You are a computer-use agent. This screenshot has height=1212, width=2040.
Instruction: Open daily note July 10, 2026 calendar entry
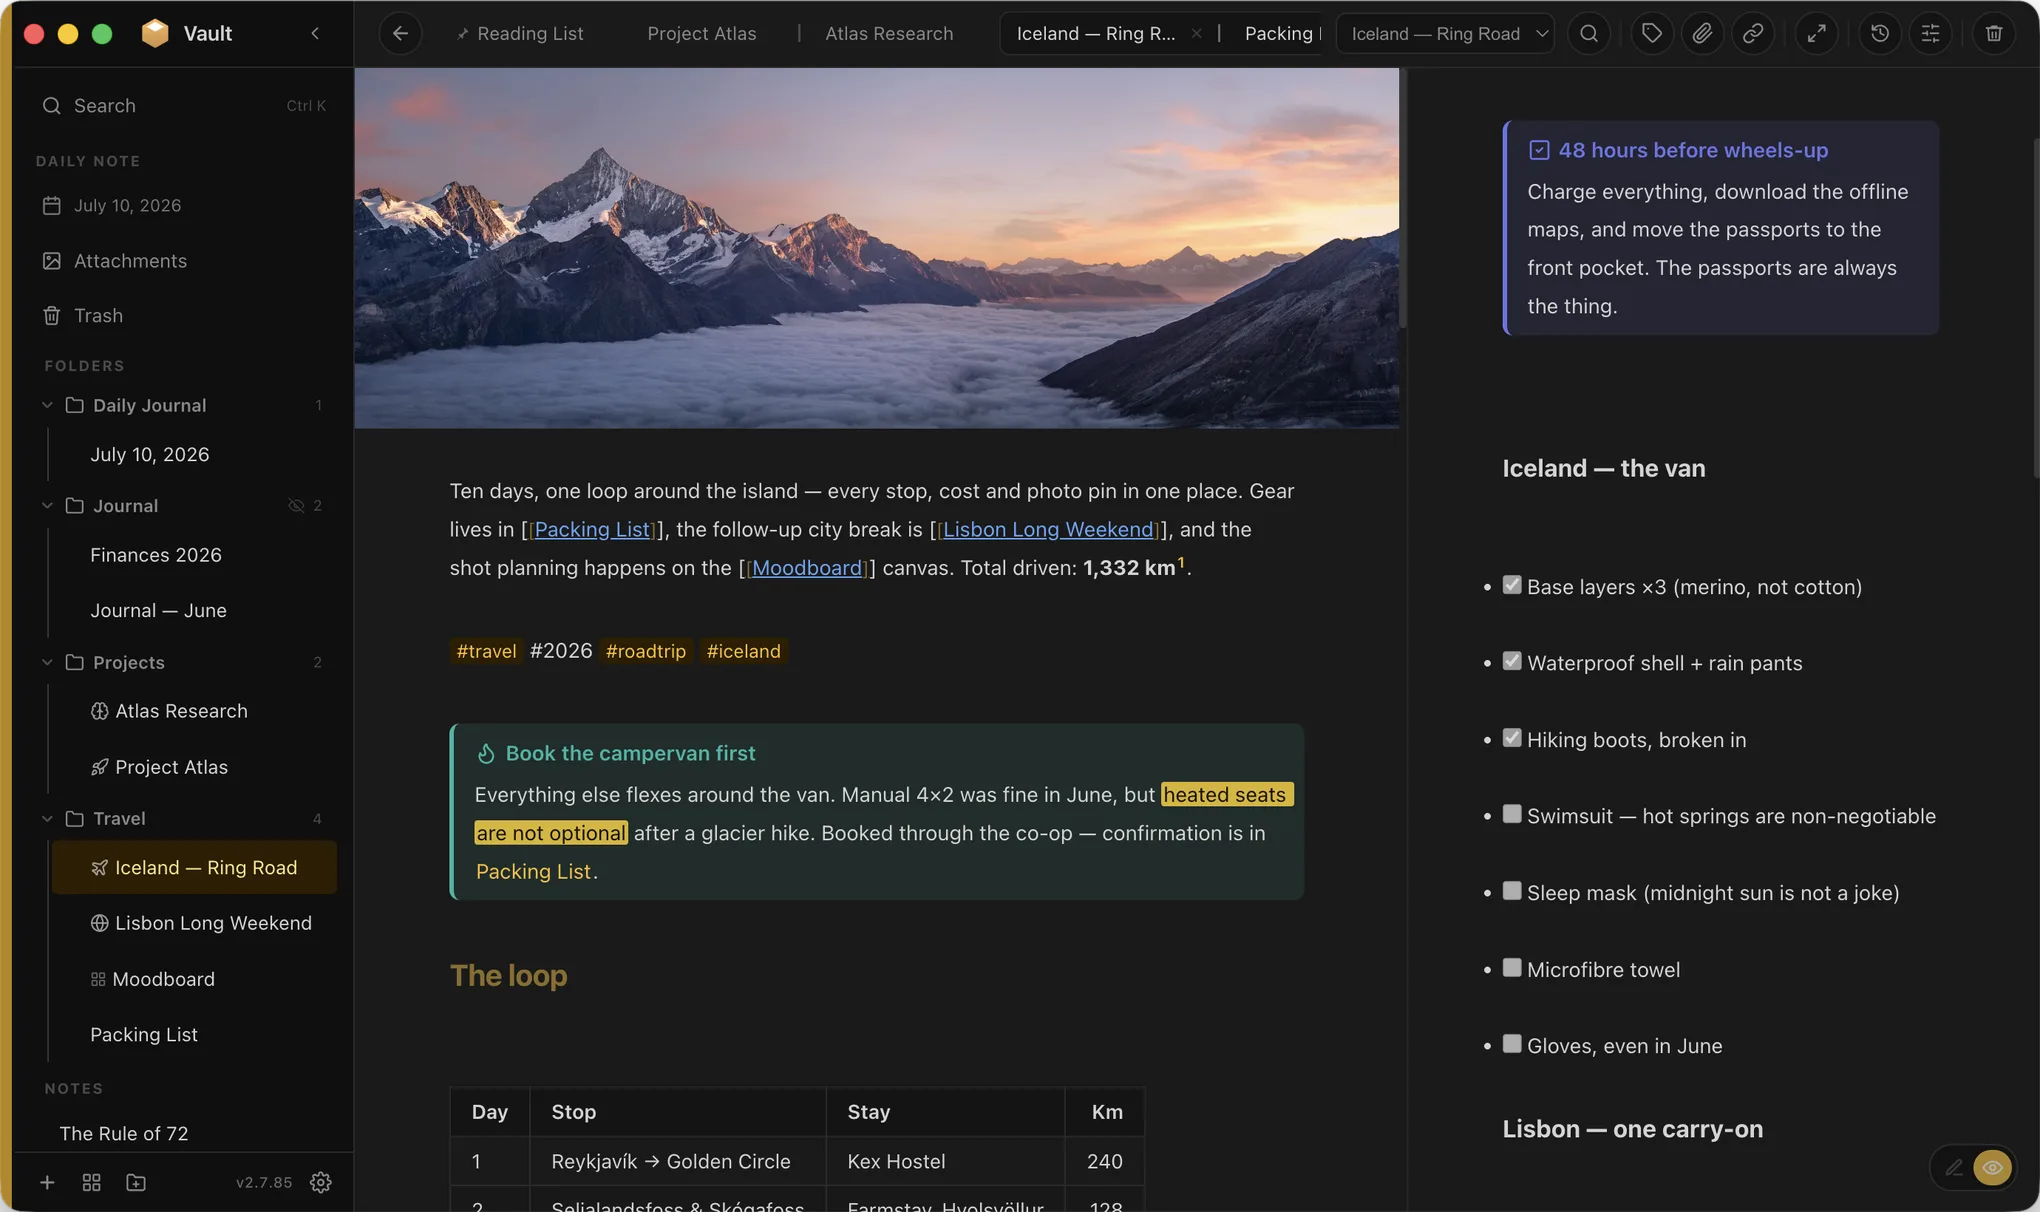pyautogui.click(x=184, y=205)
